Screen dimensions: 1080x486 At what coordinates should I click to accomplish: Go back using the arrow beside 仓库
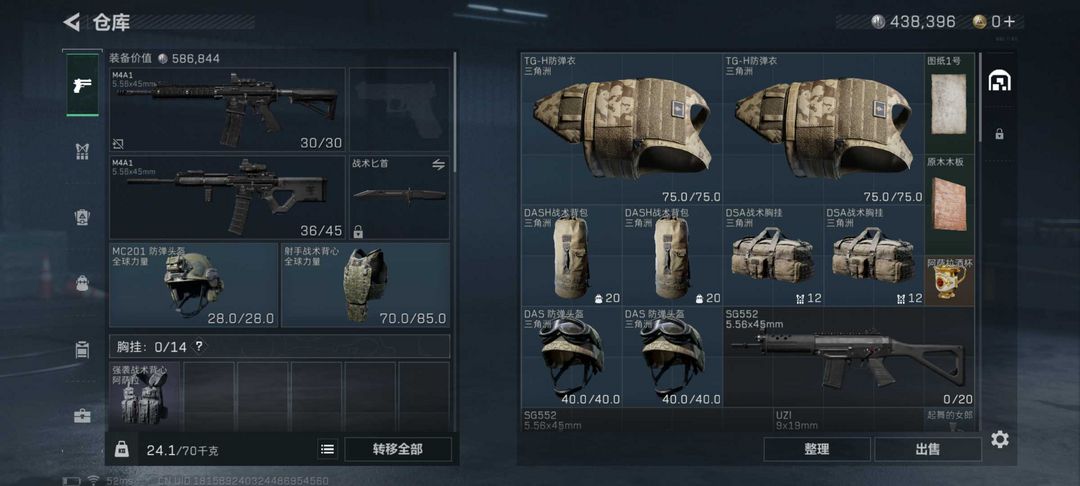72,22
